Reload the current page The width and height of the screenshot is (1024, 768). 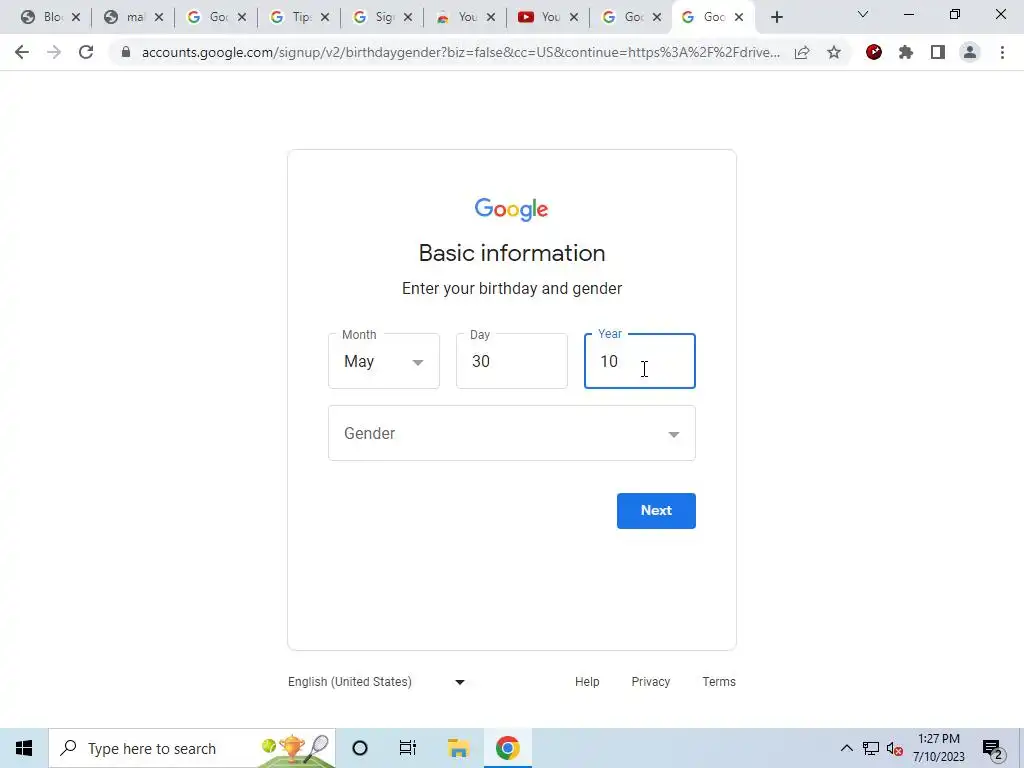86,52
